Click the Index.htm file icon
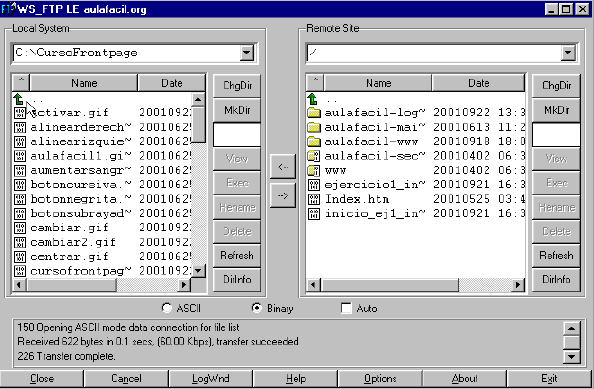The width and height of the screenshot is (594, 389). [314, 199]
